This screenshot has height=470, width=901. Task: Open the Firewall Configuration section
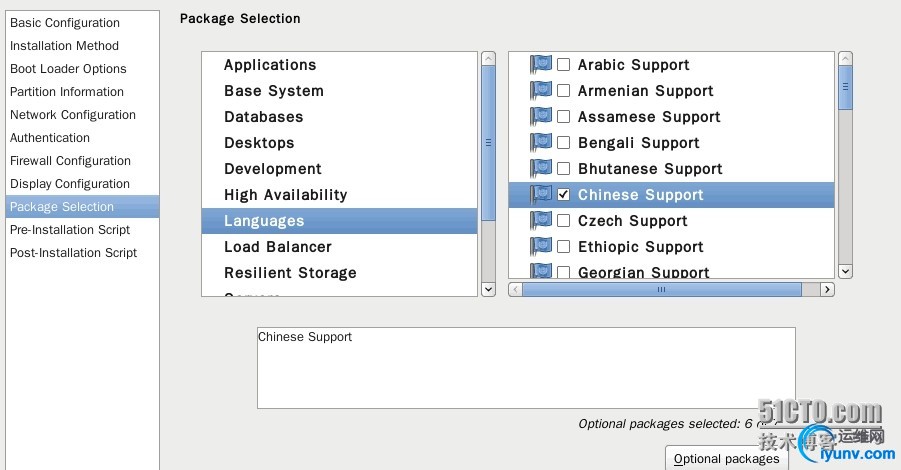coord(70,161)
